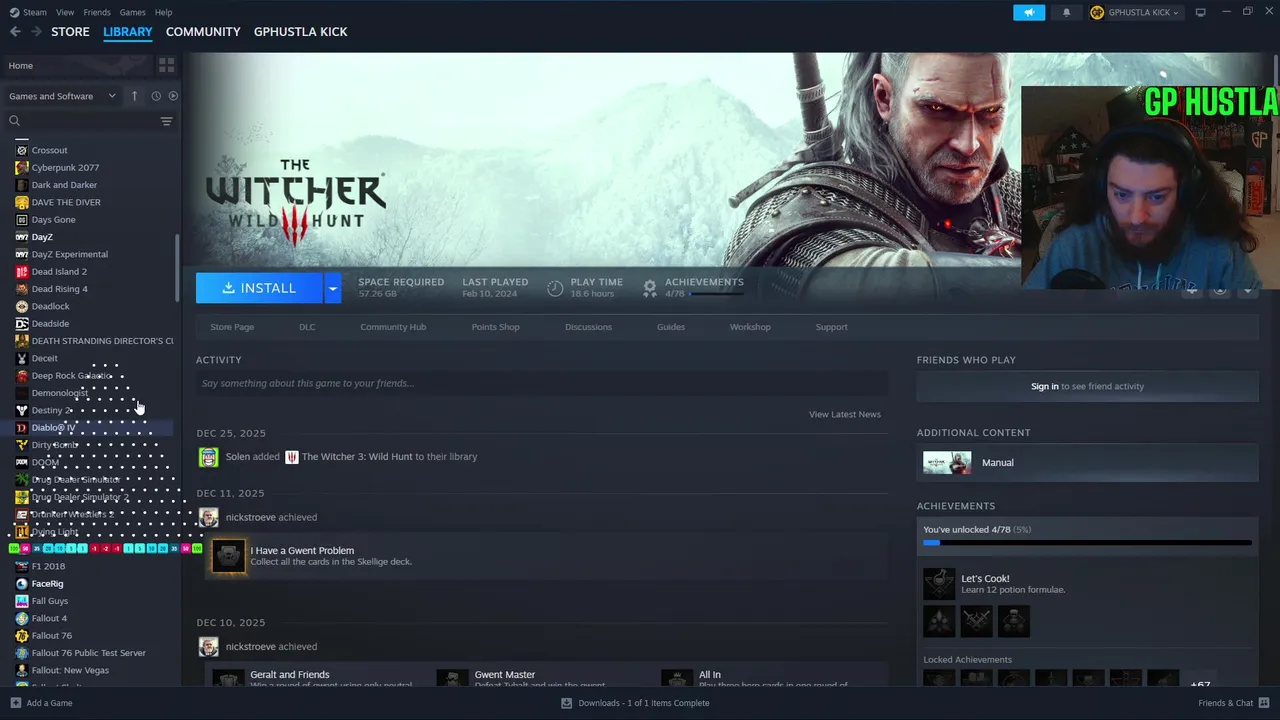Click the DAVE THE DIVER game icon
Screen dimensions: 1280x720
pos(22,202)
